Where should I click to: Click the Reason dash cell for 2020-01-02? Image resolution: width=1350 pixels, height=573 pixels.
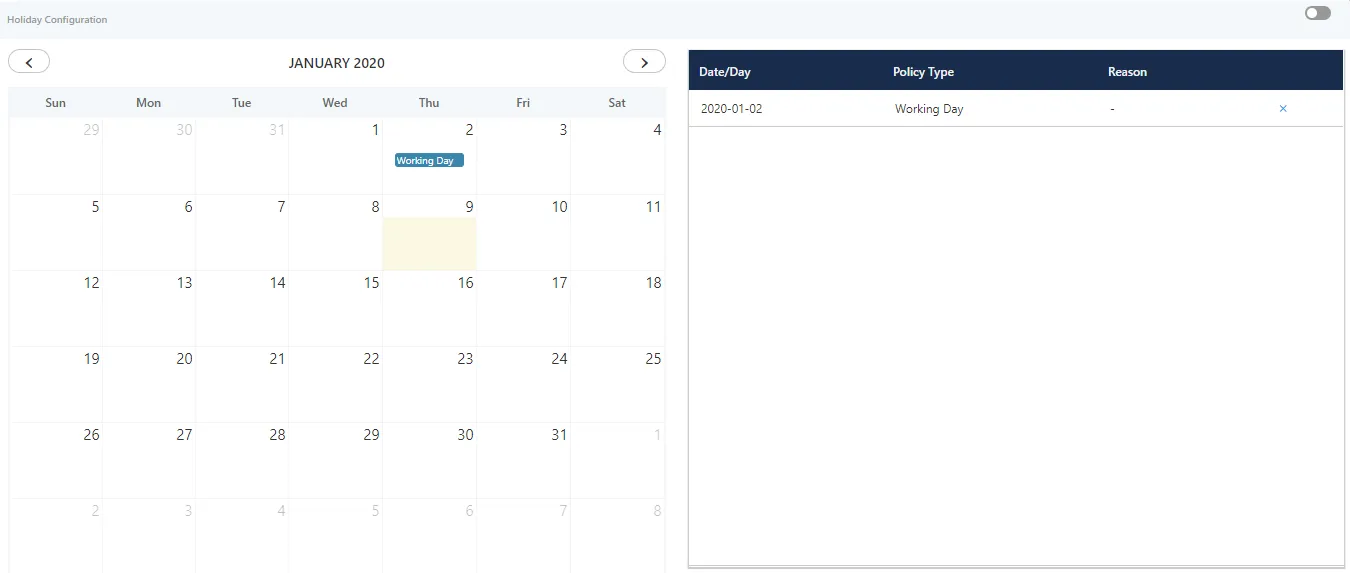1112,108
